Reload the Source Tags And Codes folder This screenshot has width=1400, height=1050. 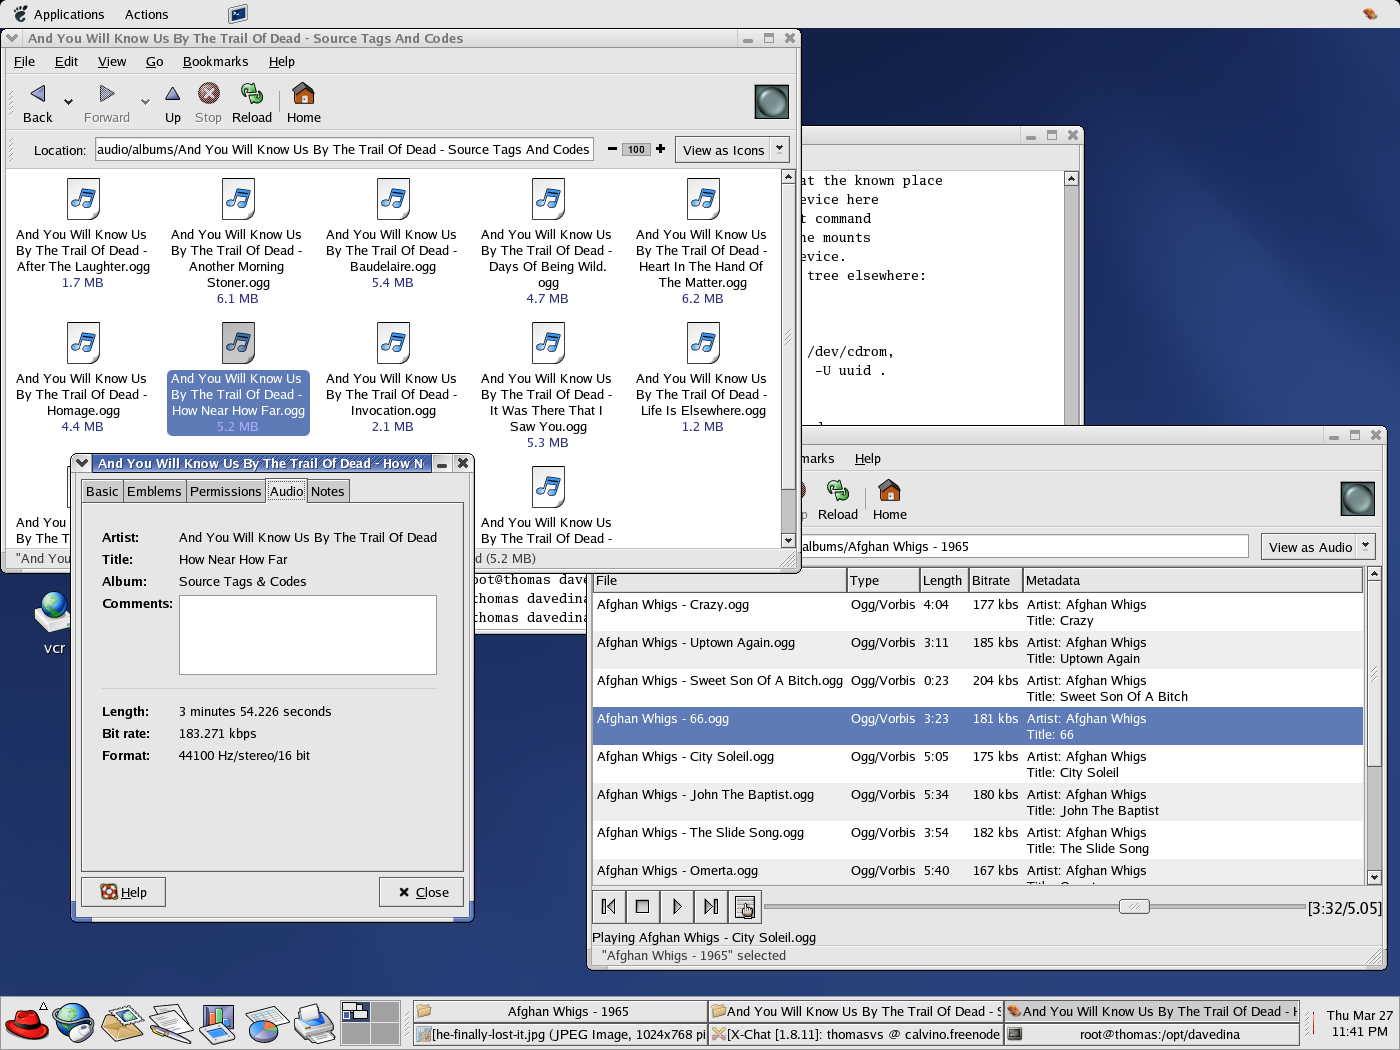tap(252, 103)
